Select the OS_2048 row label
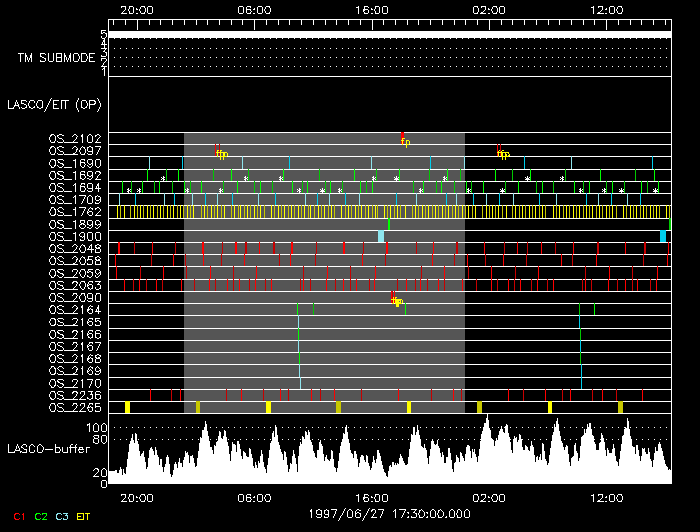 point(74,248)
